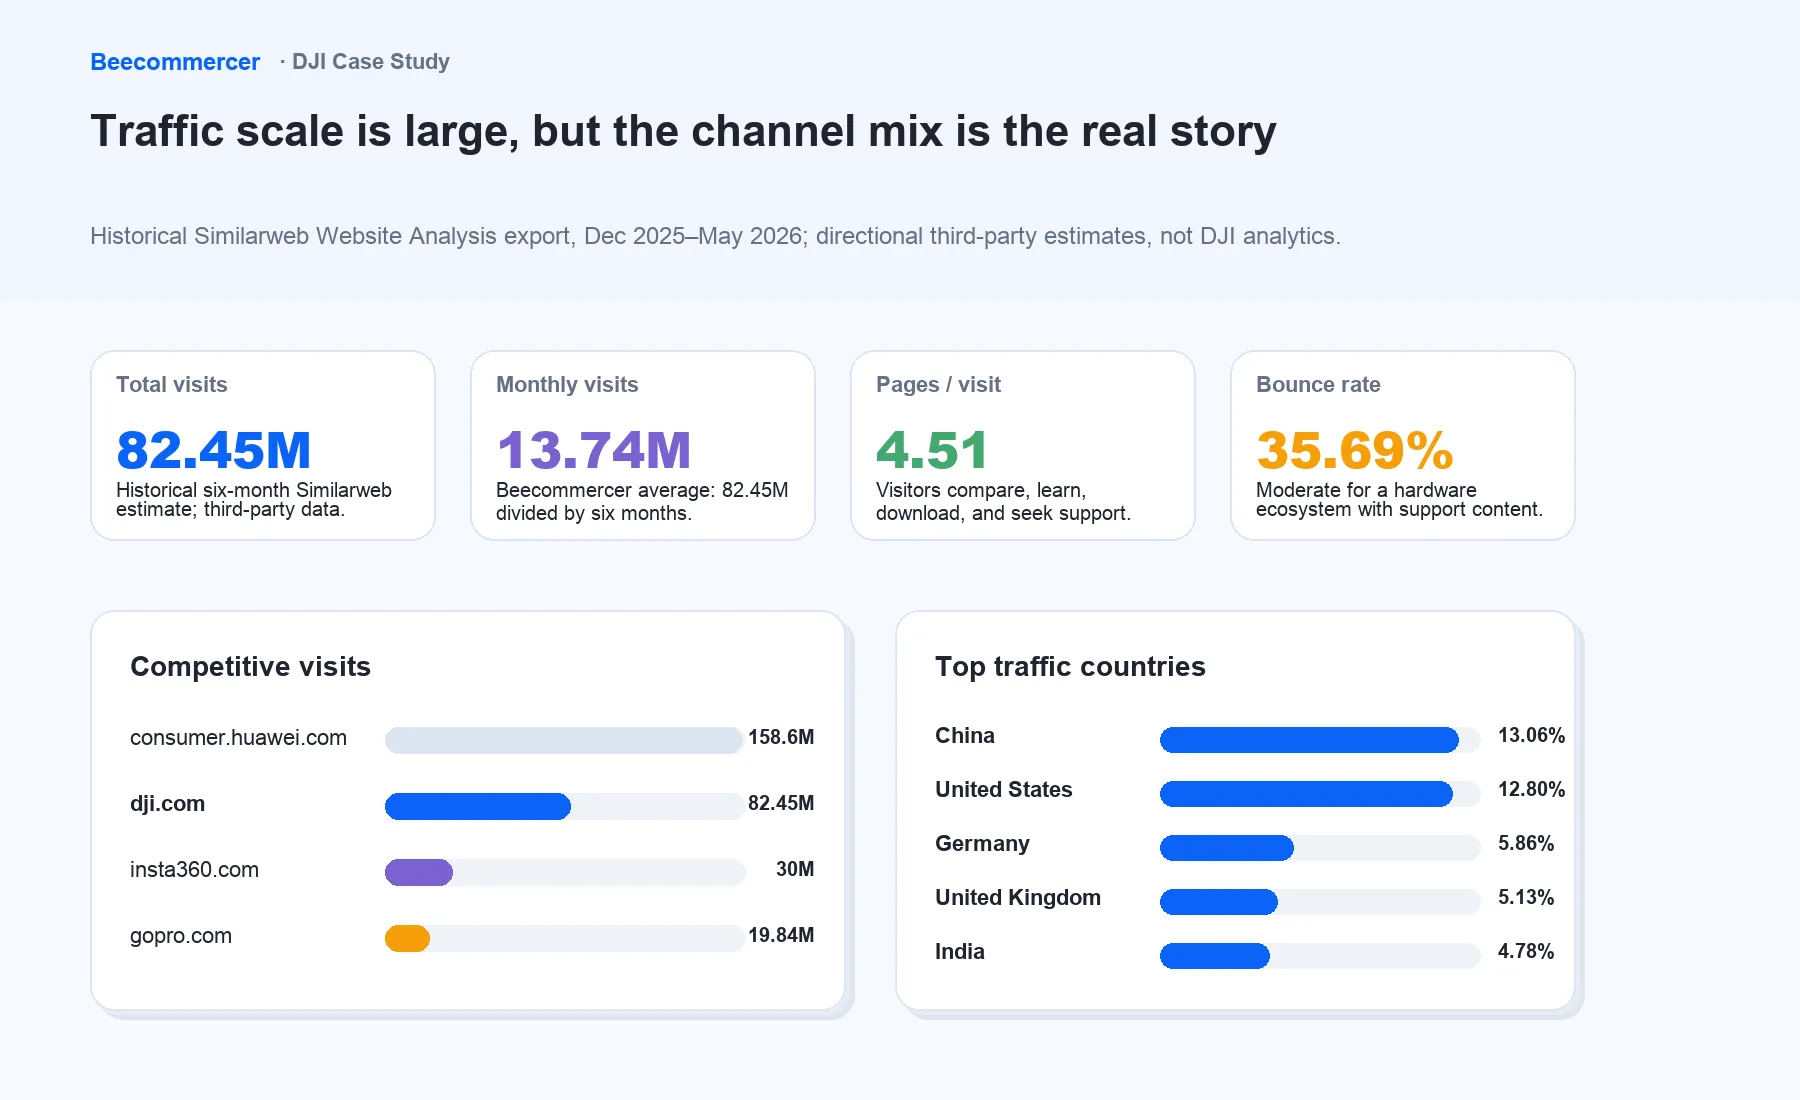Click the orange gopro.com bar
The image size is (1800, 1100).
pyautogui.click(x=407, y=938)
